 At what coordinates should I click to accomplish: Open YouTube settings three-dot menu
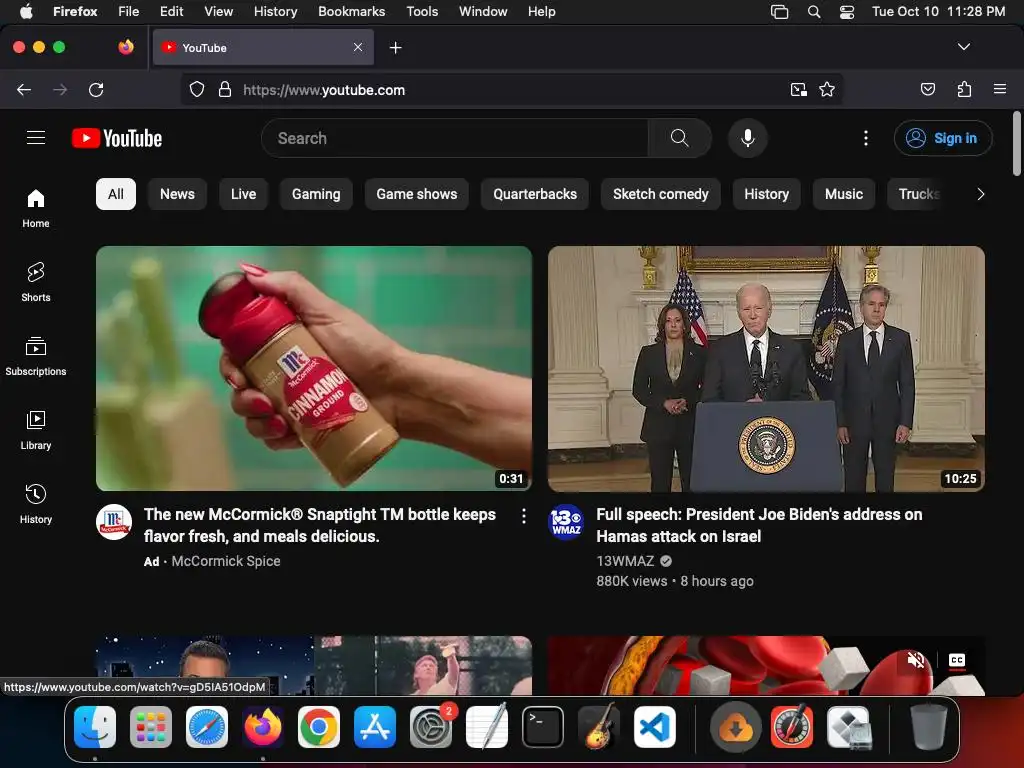point(865,138)
